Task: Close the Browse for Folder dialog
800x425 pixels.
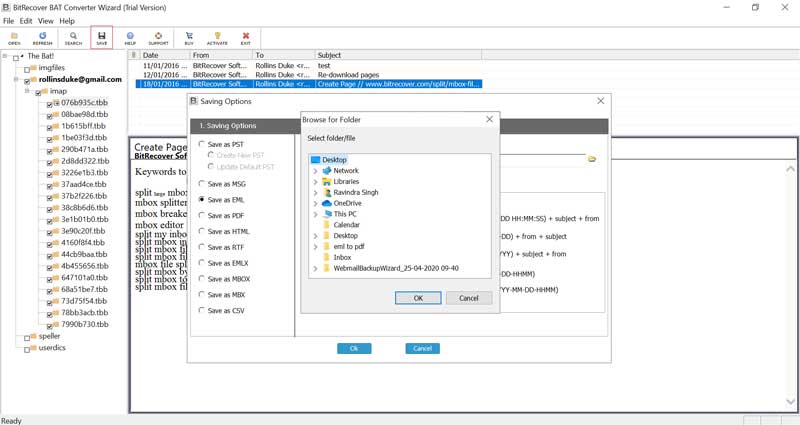Action: point(489,119)
